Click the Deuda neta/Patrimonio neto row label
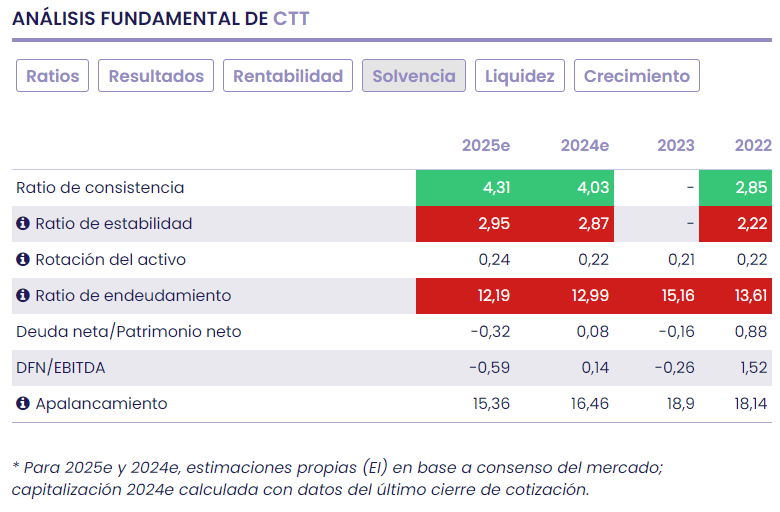Viewport: 780px width, 512px height. 128,332
